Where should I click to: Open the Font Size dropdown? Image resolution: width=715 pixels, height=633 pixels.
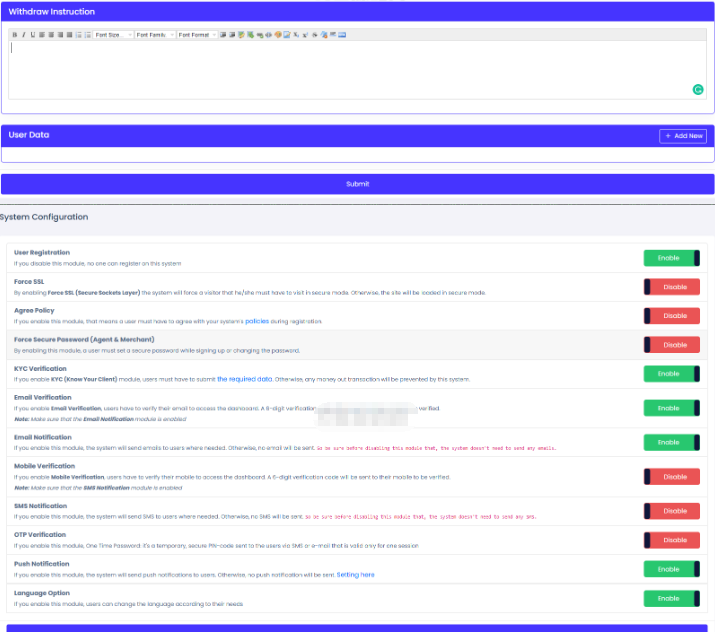[112, 35]
